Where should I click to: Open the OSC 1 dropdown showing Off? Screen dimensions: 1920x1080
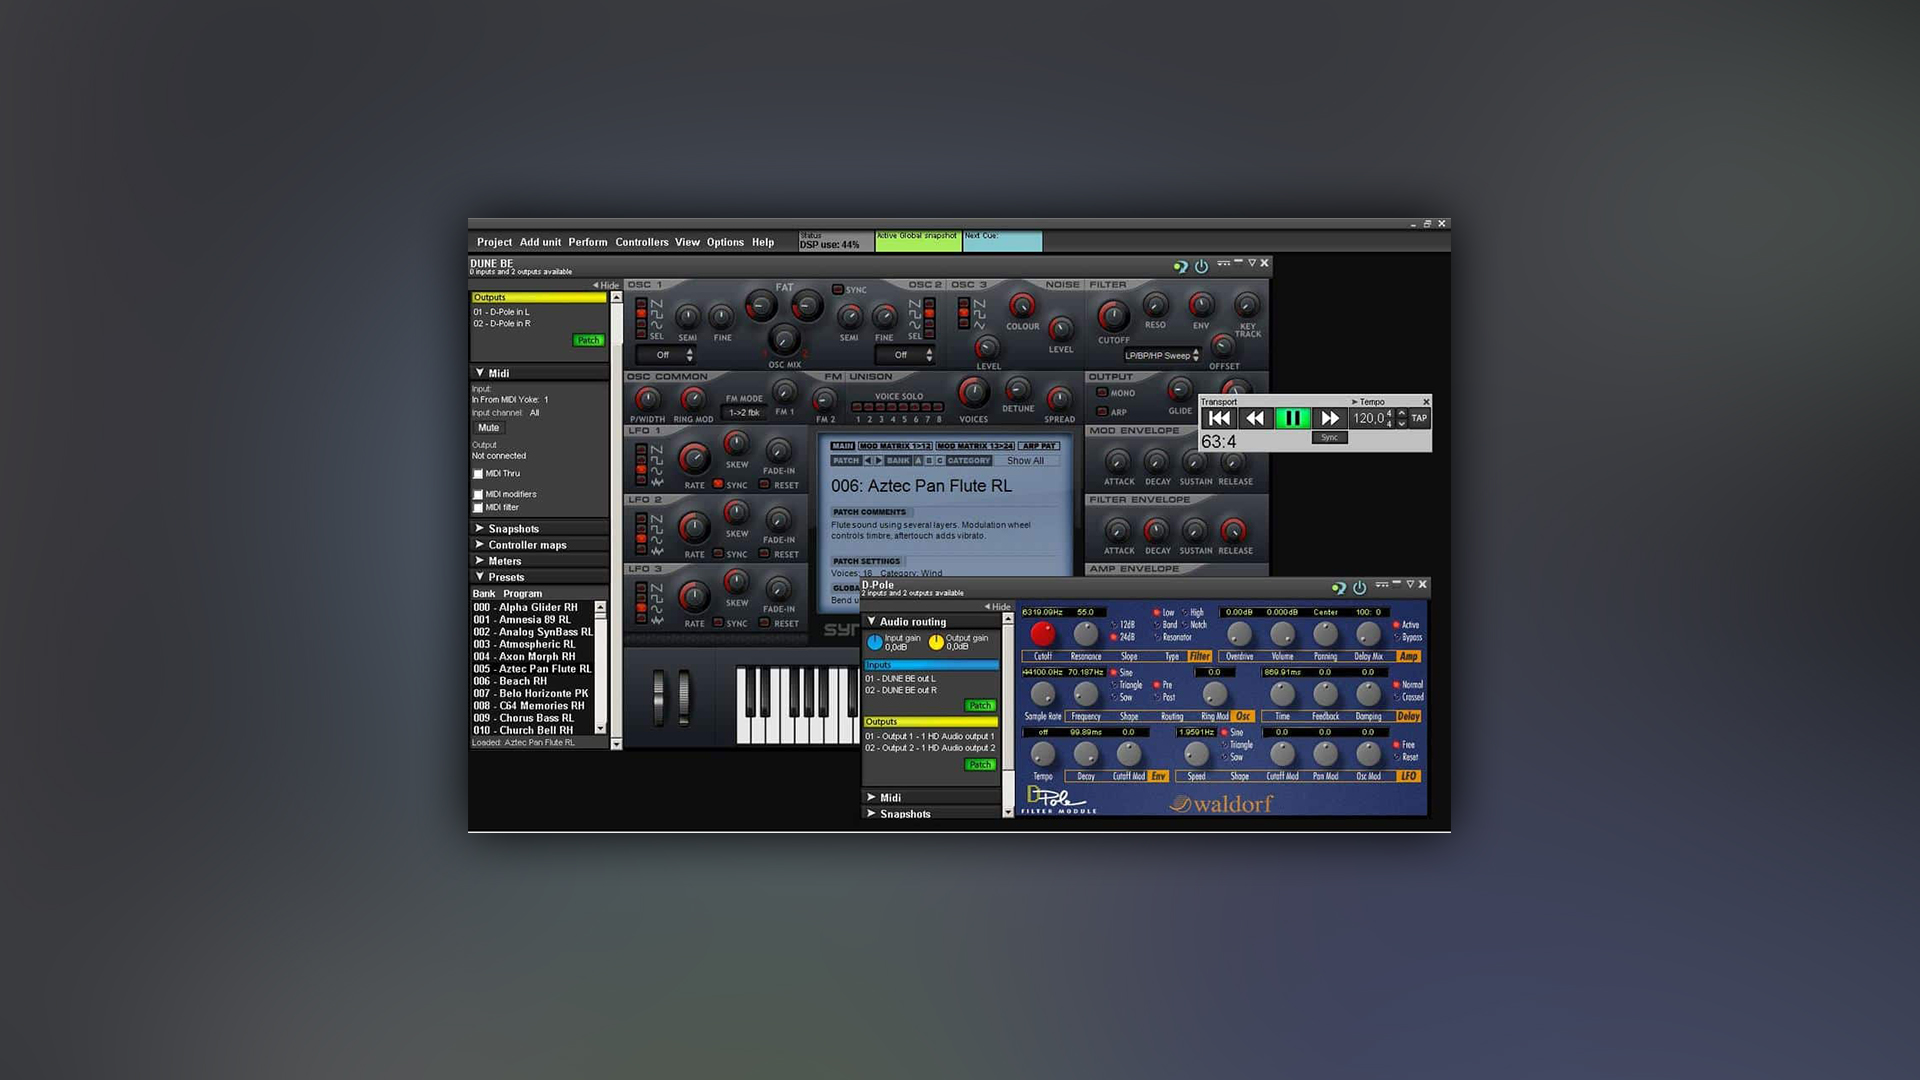click(x=664, y=354)
